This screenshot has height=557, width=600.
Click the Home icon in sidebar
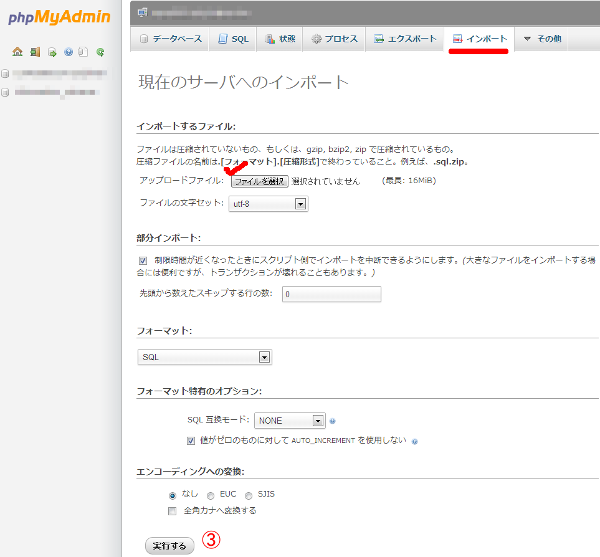18,52
